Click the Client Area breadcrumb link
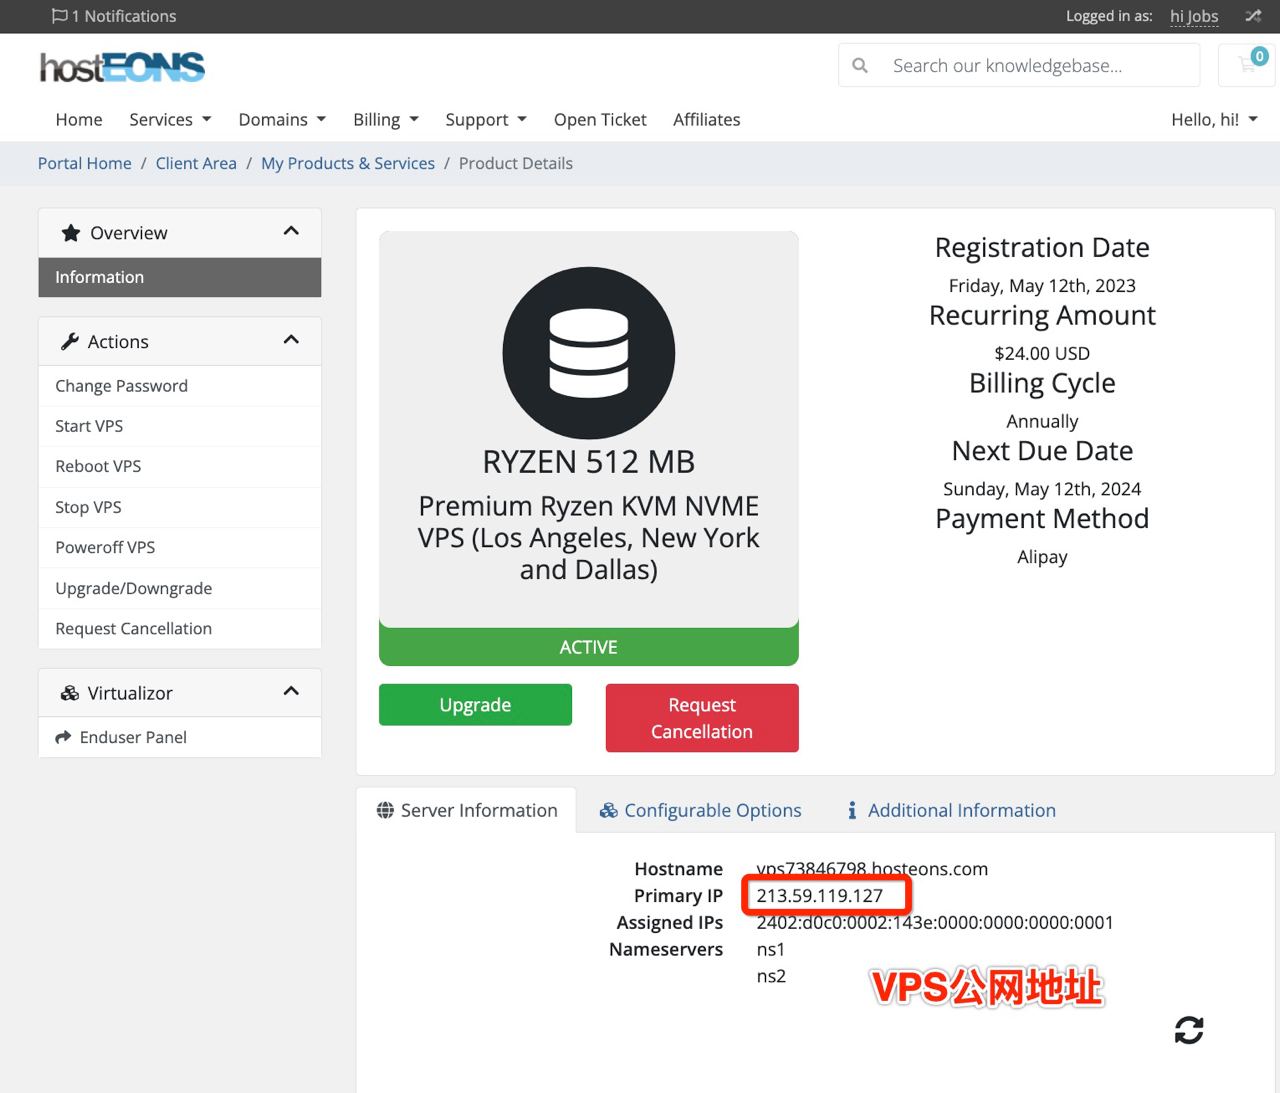The image size is (1280, 1093). 196,163
